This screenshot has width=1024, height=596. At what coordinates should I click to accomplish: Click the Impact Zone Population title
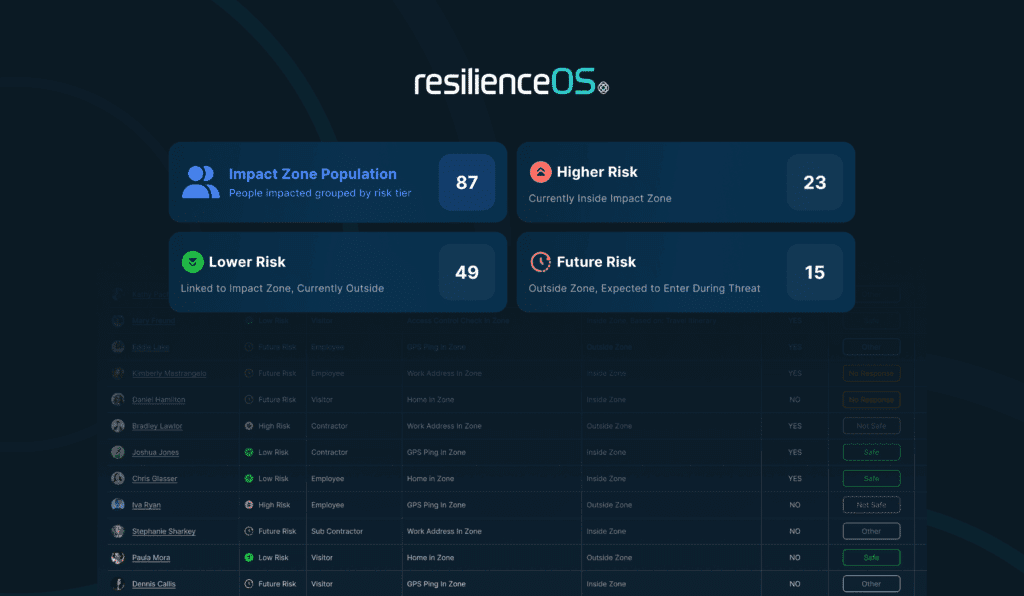pos(312,174)
